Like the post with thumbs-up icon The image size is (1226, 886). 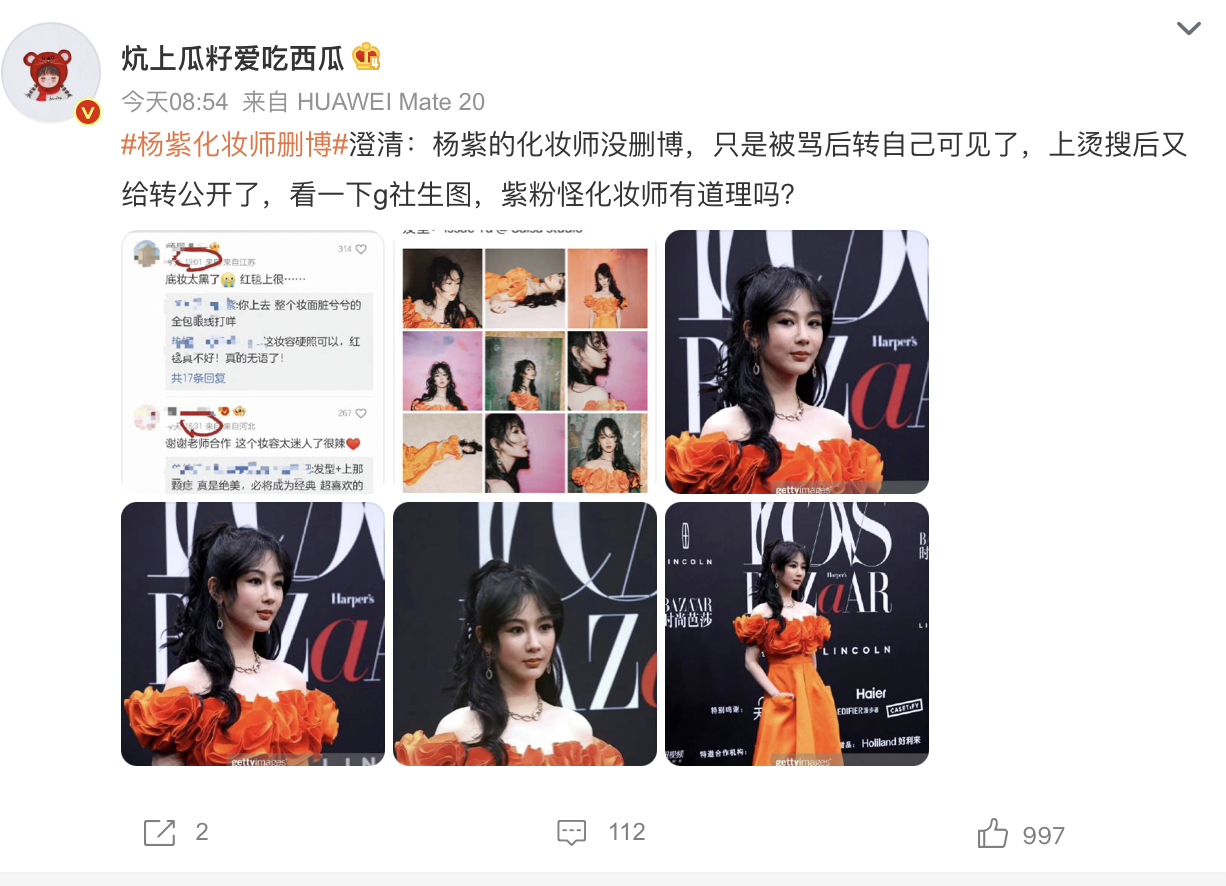tap(992, 833)
